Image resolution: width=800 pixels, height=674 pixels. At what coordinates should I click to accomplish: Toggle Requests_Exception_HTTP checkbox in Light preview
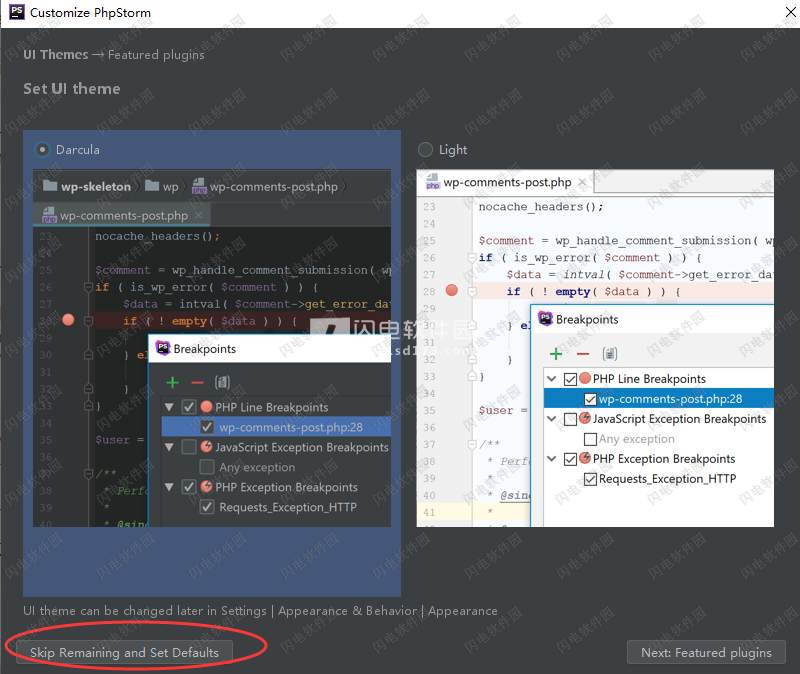tap(590, 479)
